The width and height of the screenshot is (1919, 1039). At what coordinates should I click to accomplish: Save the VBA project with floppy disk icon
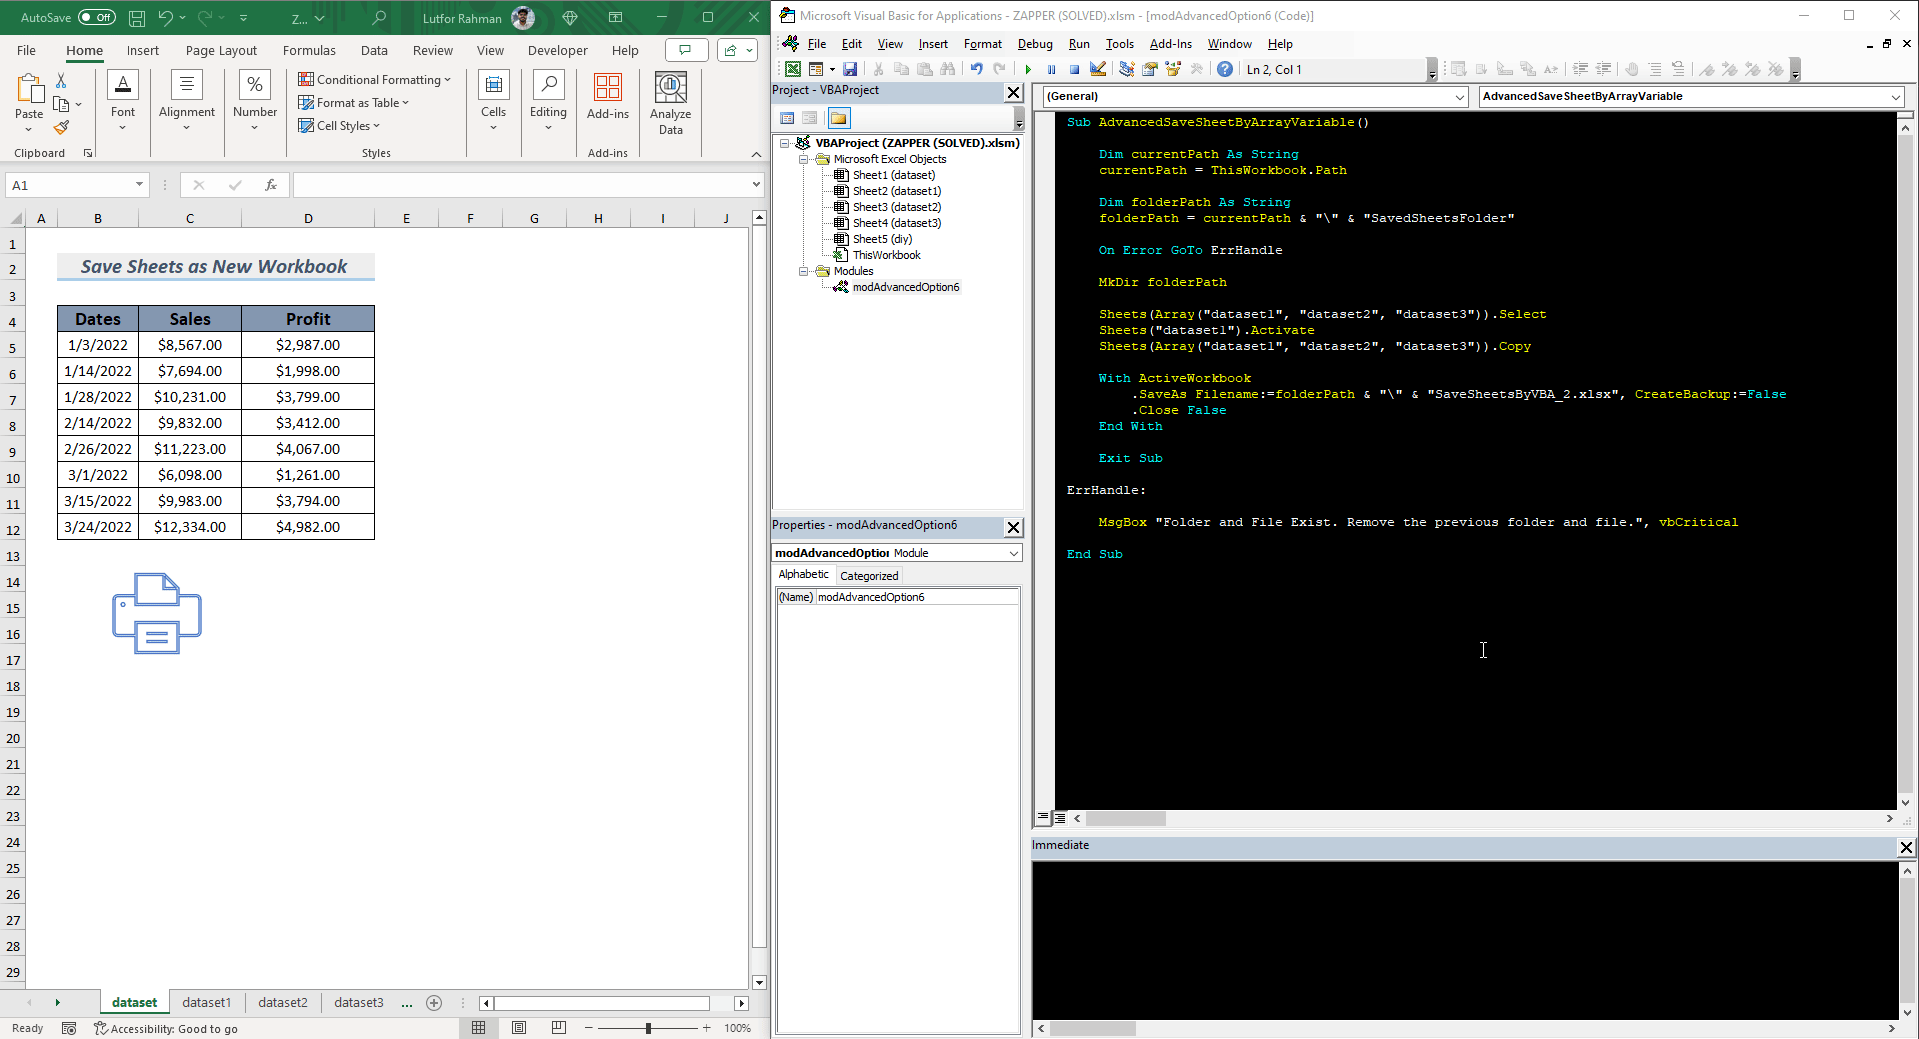click(x=849, y=69)
